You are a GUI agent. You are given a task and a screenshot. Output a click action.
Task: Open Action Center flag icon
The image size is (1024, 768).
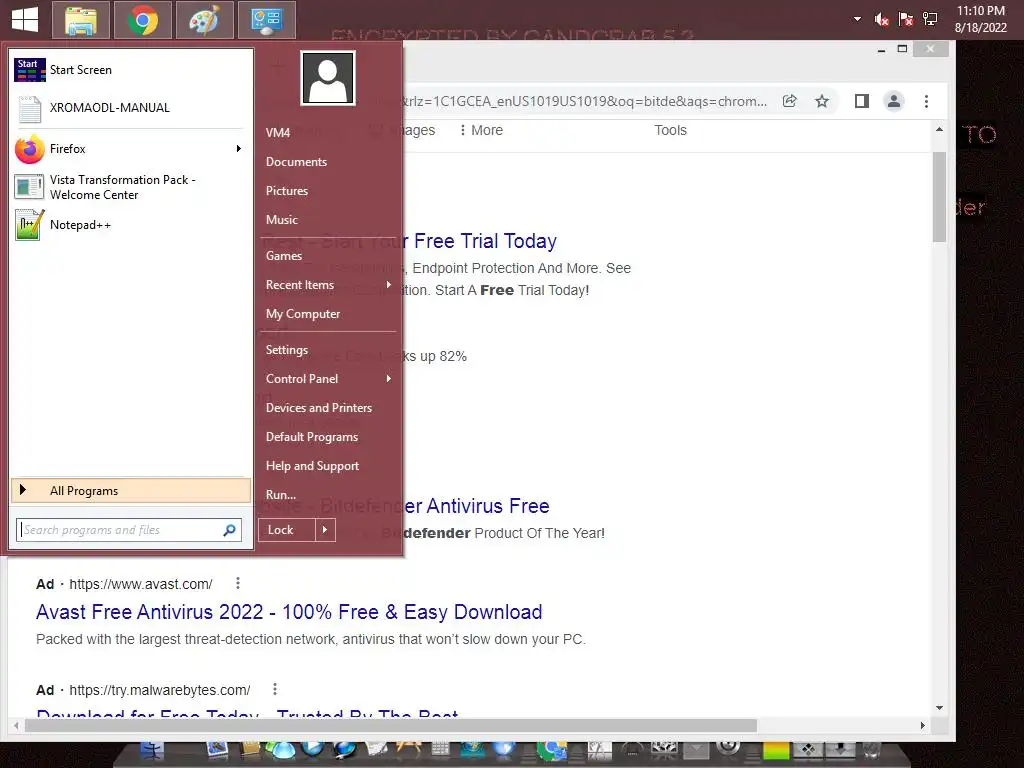pyautogui.click(x=906, y=20)
